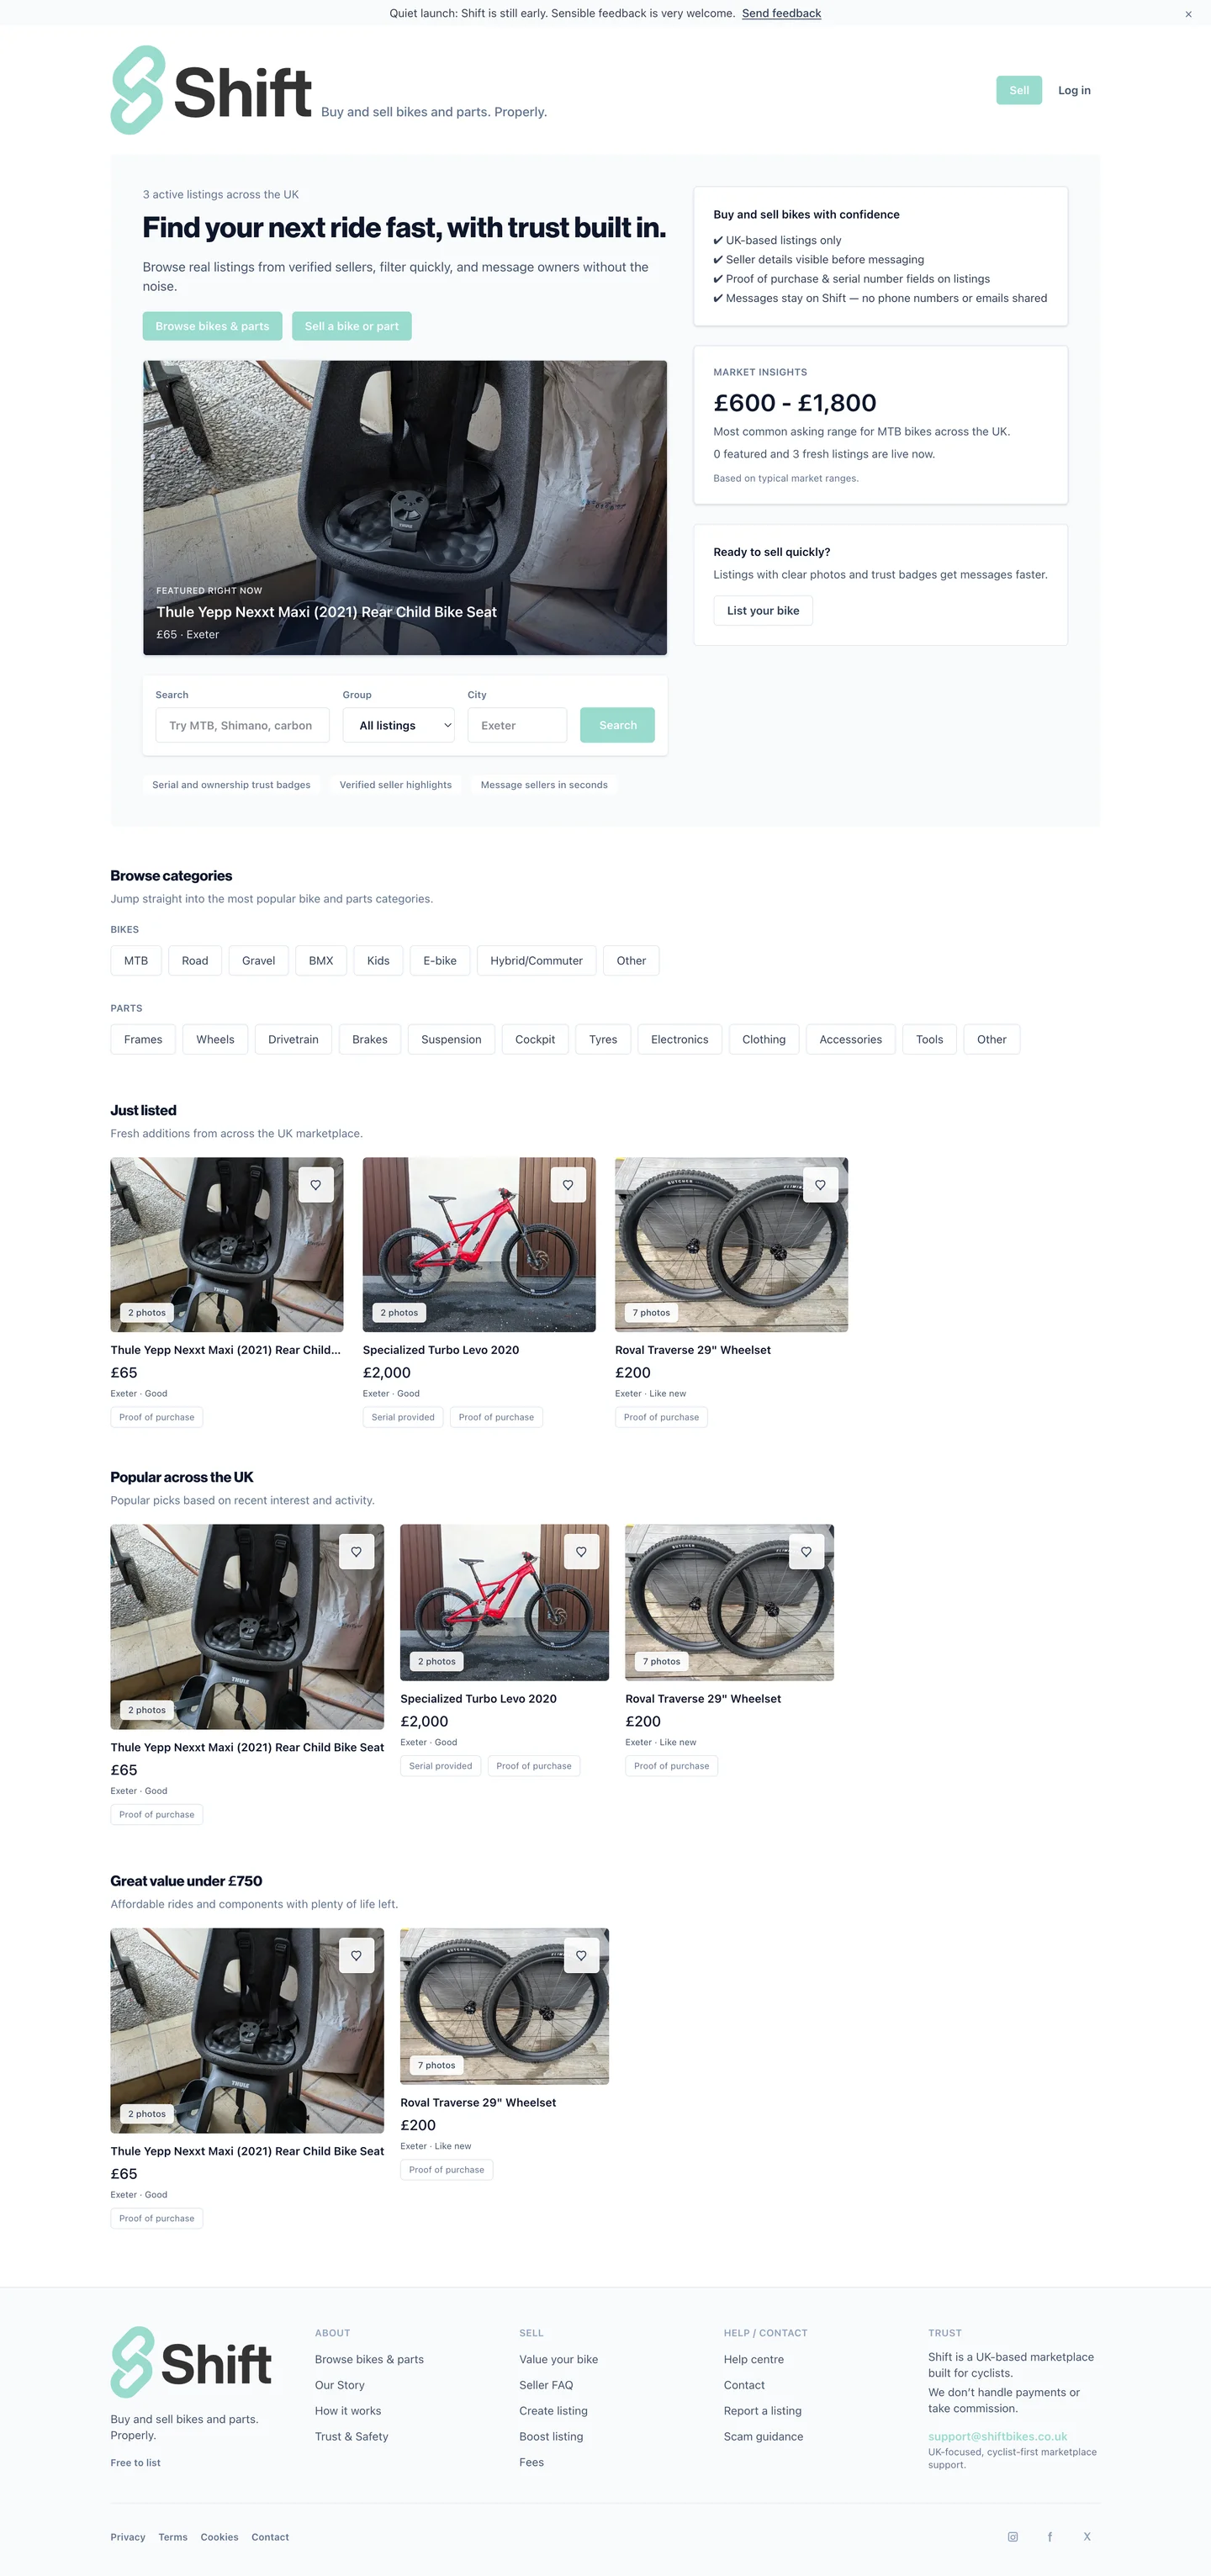Viewport: 1211px width, 2576px height.
Task: Click the Send feedback link
Action: [x=781, y=14]
